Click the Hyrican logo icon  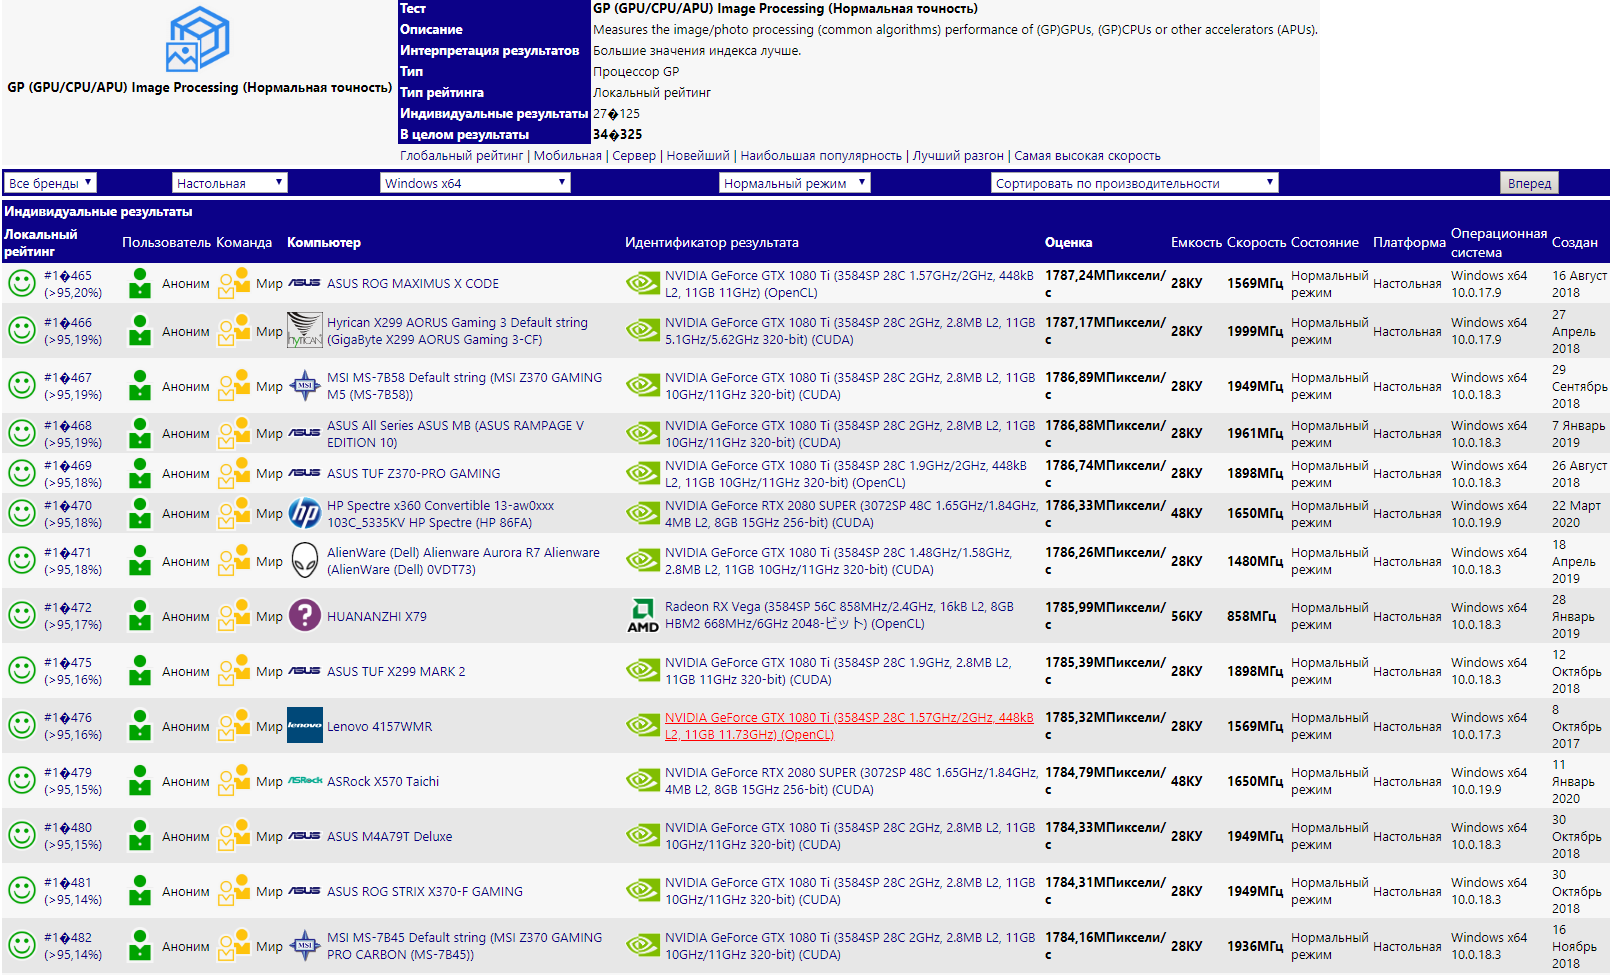tap(305, 330)
